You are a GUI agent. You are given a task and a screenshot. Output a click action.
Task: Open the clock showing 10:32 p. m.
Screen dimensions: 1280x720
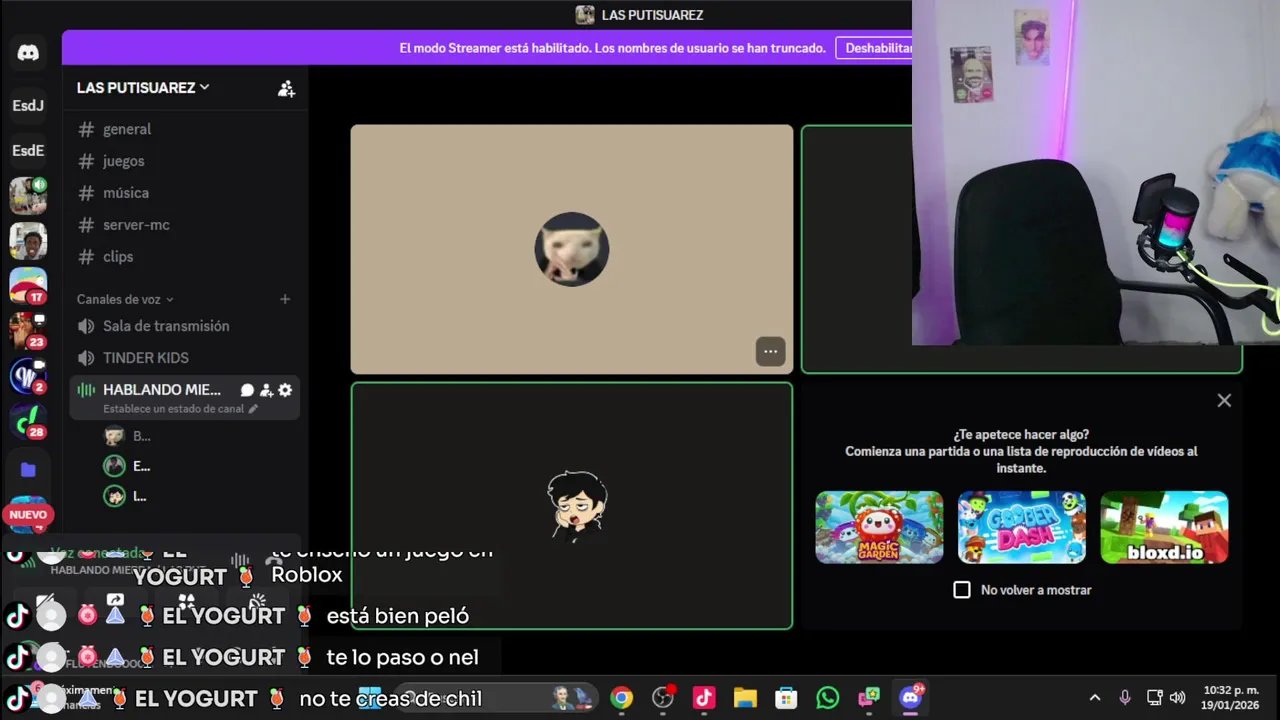click(x=1231, y=698)
